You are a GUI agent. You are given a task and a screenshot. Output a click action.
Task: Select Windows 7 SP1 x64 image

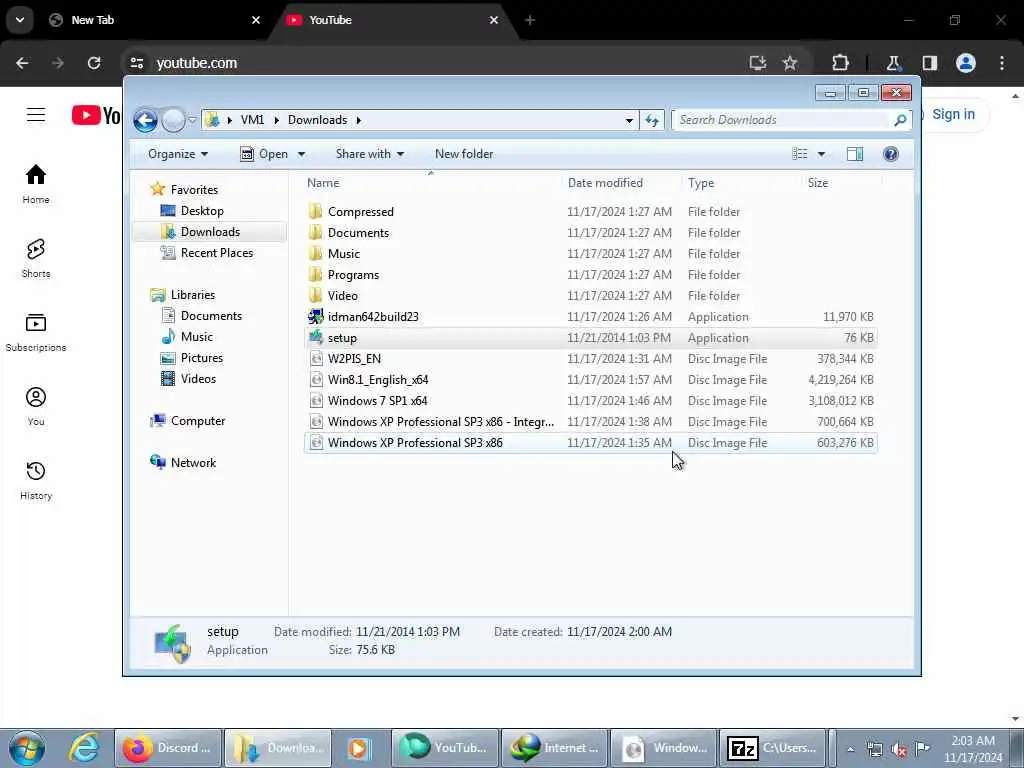coord(591,400)
